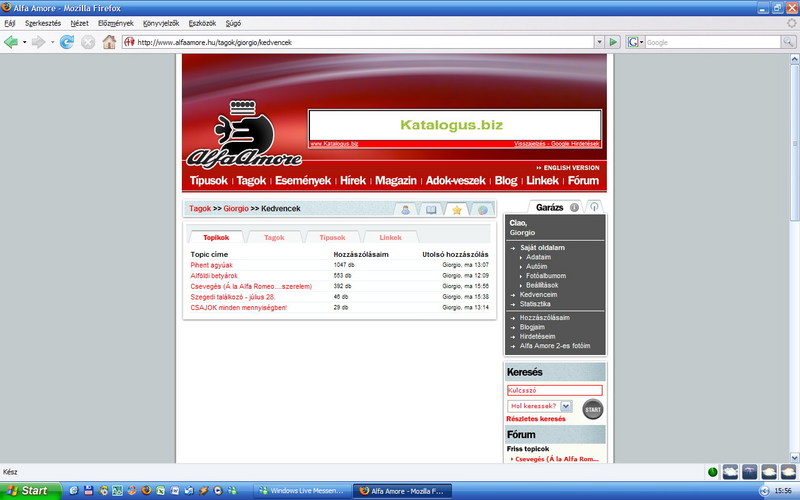Image resolution: width=800 pixels, height=500 pixels.
Task: Switch to Windows Live Messenger taskbar button
Action: 302,491
